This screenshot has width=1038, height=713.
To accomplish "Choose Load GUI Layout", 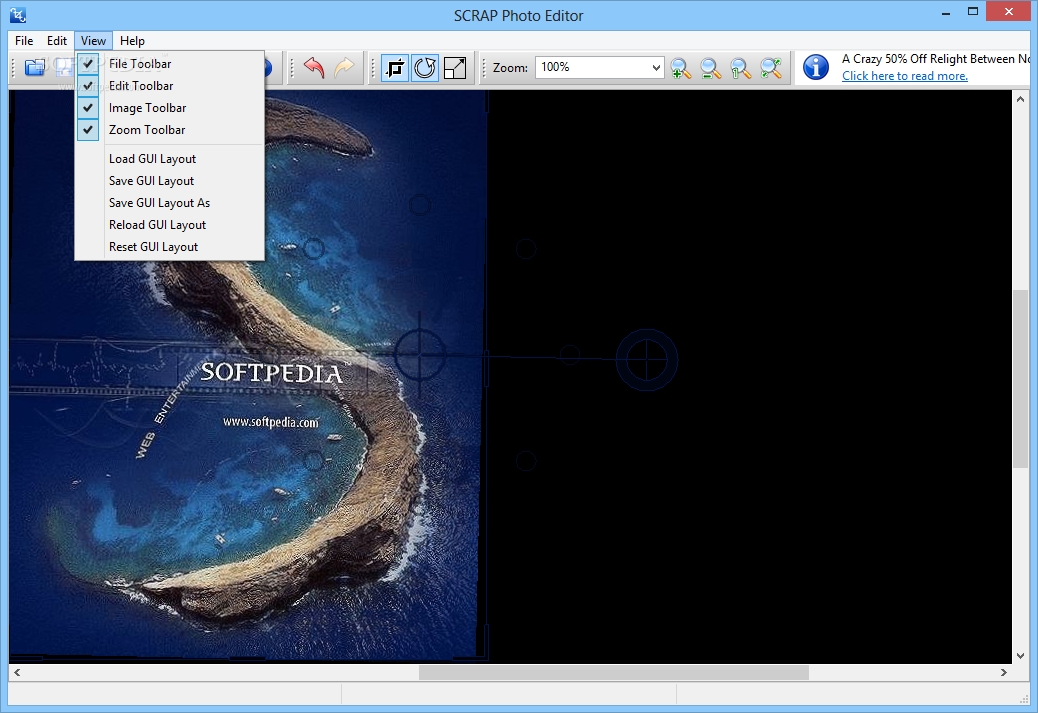I will pos(169,159).
